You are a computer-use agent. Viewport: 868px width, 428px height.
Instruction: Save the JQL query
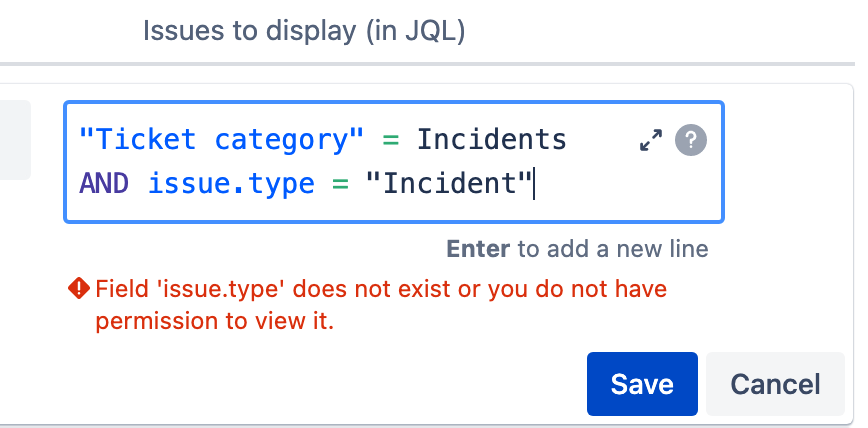point(642,384)
